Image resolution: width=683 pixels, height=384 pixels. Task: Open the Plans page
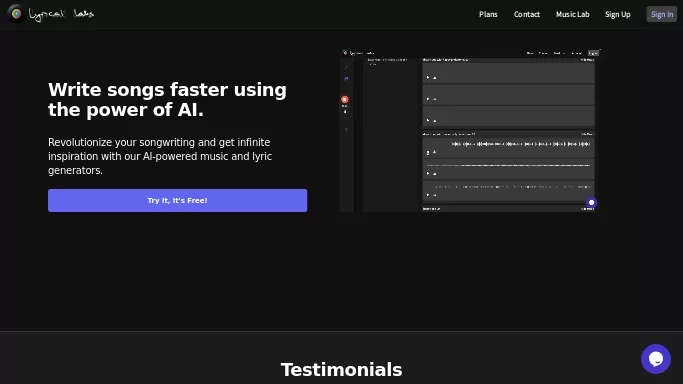click(488, 14)
